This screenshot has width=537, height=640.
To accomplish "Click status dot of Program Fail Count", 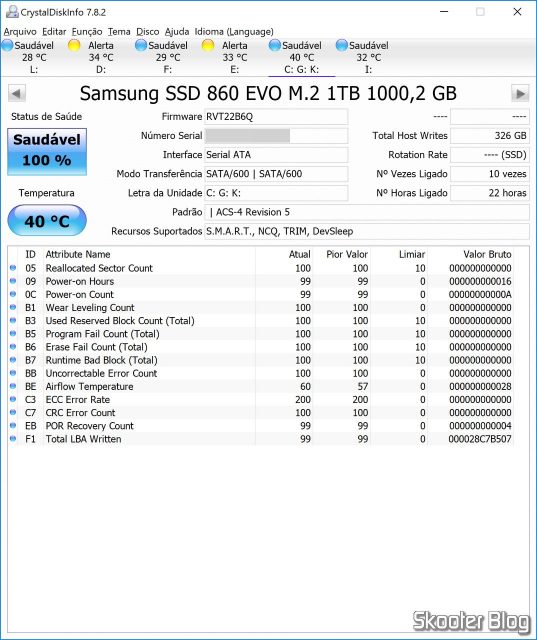I will point(13,333).
